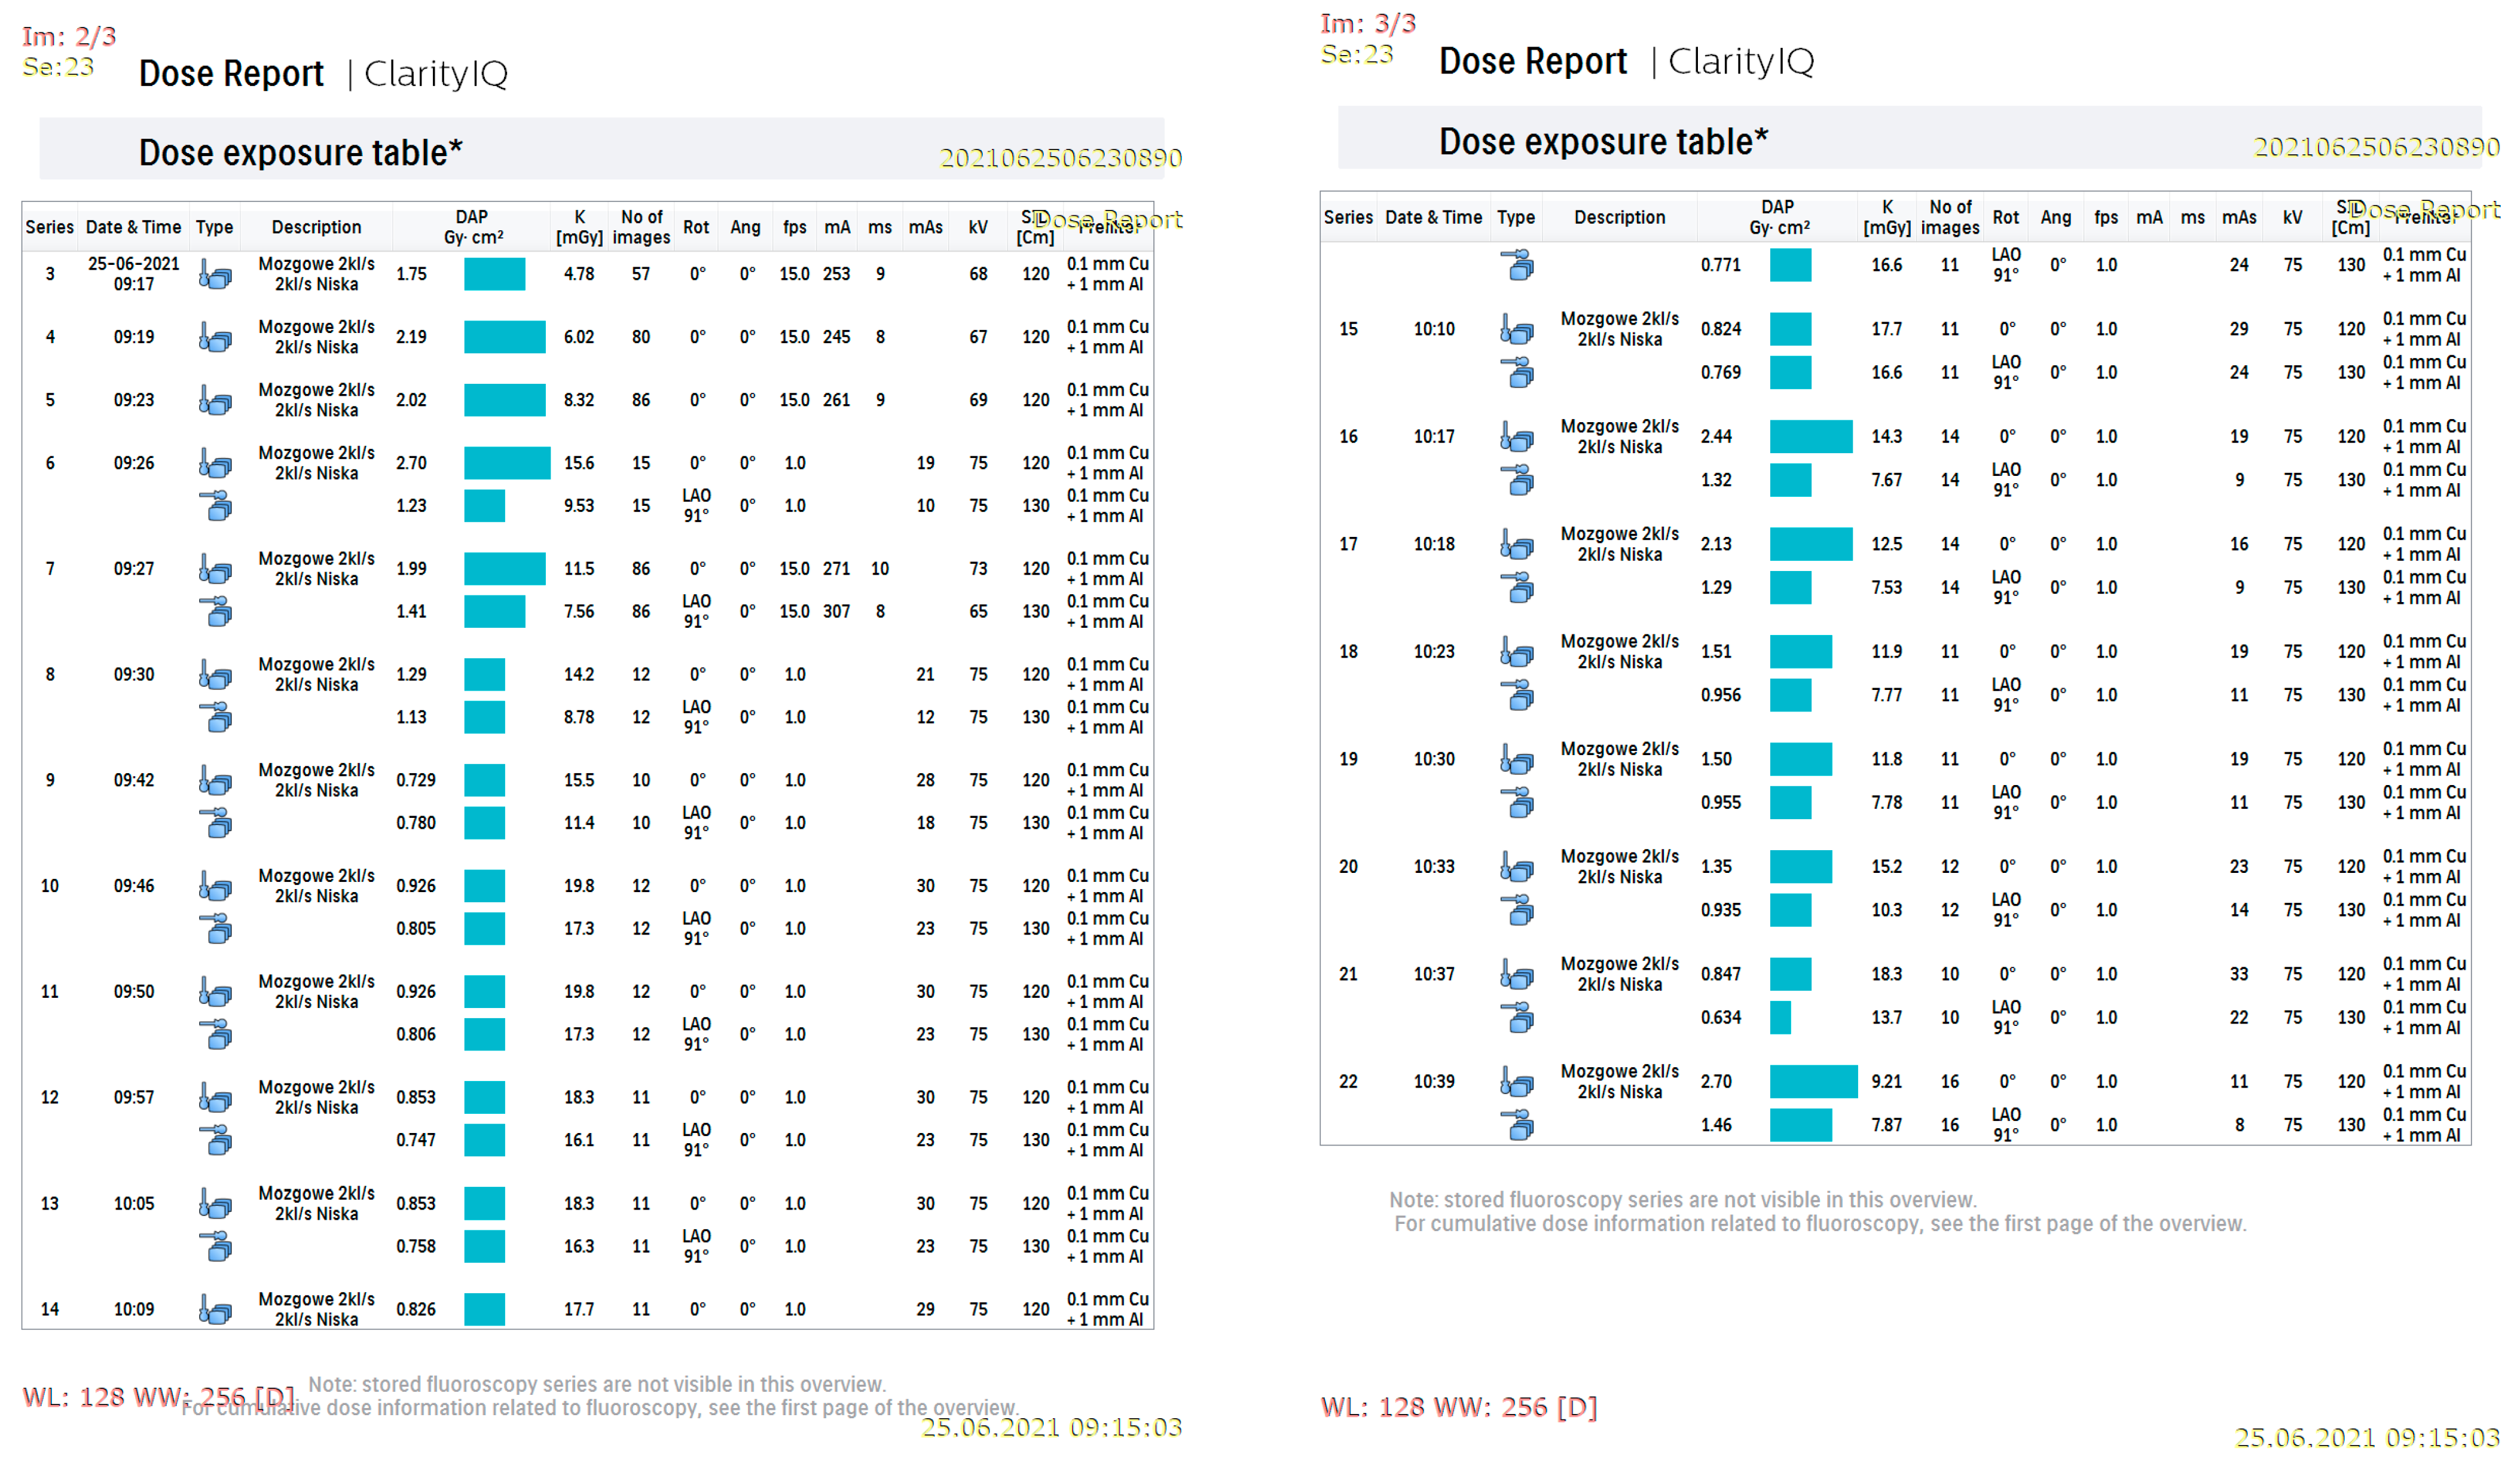Click series 20 frontal type icon at 10:33
The width and height of the screenshot is (2520, 1469).
[x=1517, y=867]
